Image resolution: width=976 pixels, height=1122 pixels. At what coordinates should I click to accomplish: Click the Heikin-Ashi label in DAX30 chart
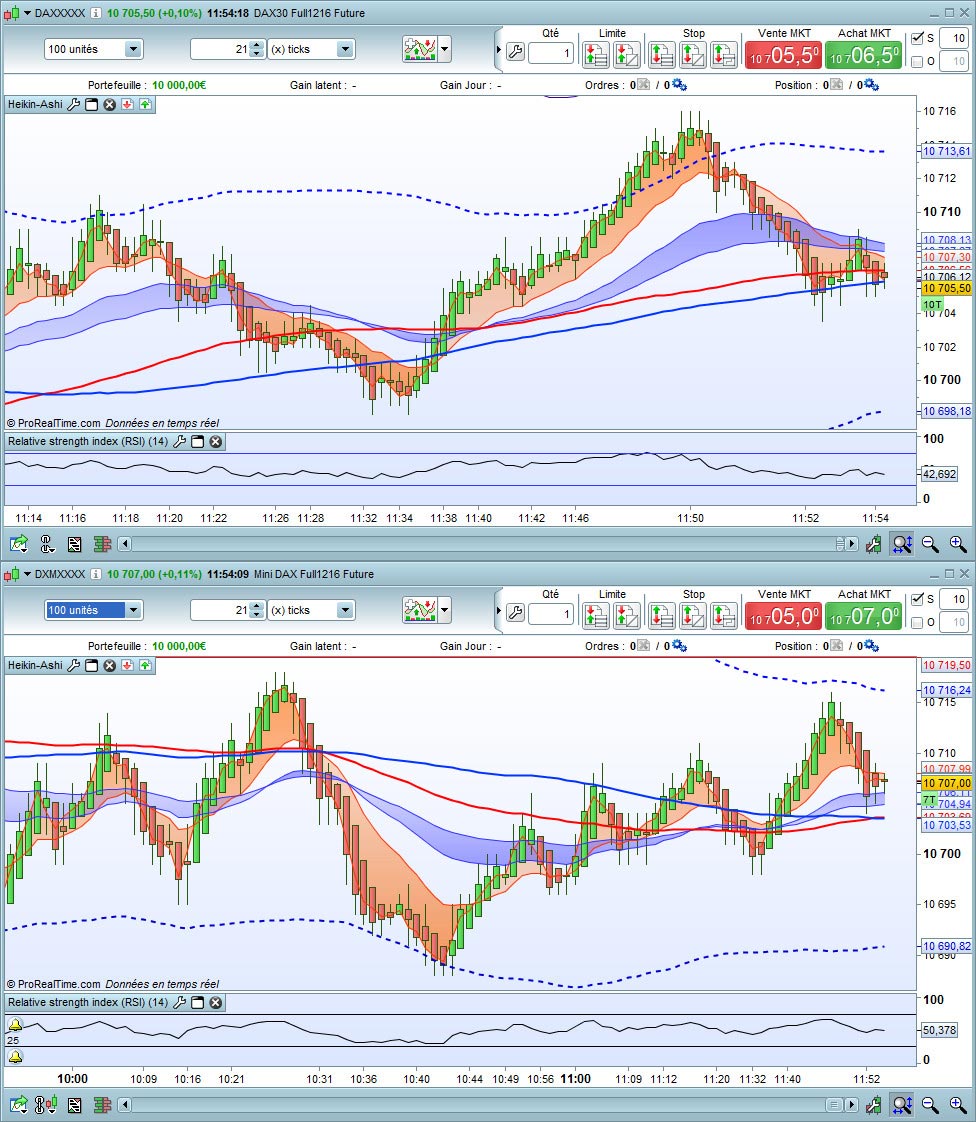point(35,104)
